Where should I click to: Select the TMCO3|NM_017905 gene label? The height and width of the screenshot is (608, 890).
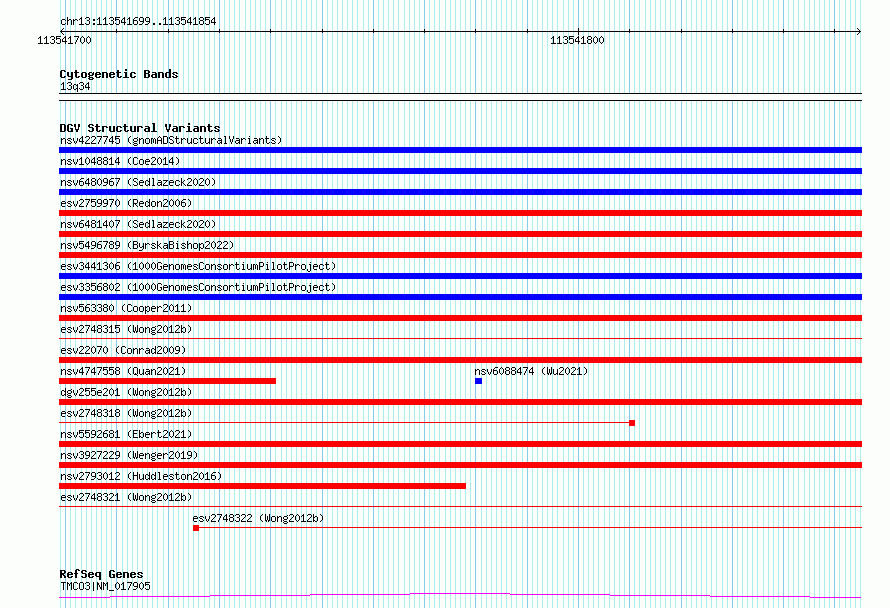click(105, 586)
